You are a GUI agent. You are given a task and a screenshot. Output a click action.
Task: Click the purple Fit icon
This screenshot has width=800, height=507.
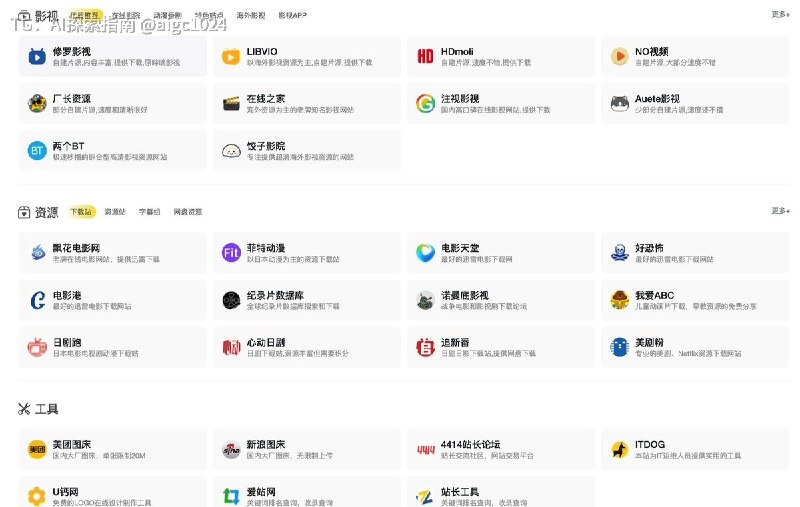pyautogui.click(x=231, y=252)
